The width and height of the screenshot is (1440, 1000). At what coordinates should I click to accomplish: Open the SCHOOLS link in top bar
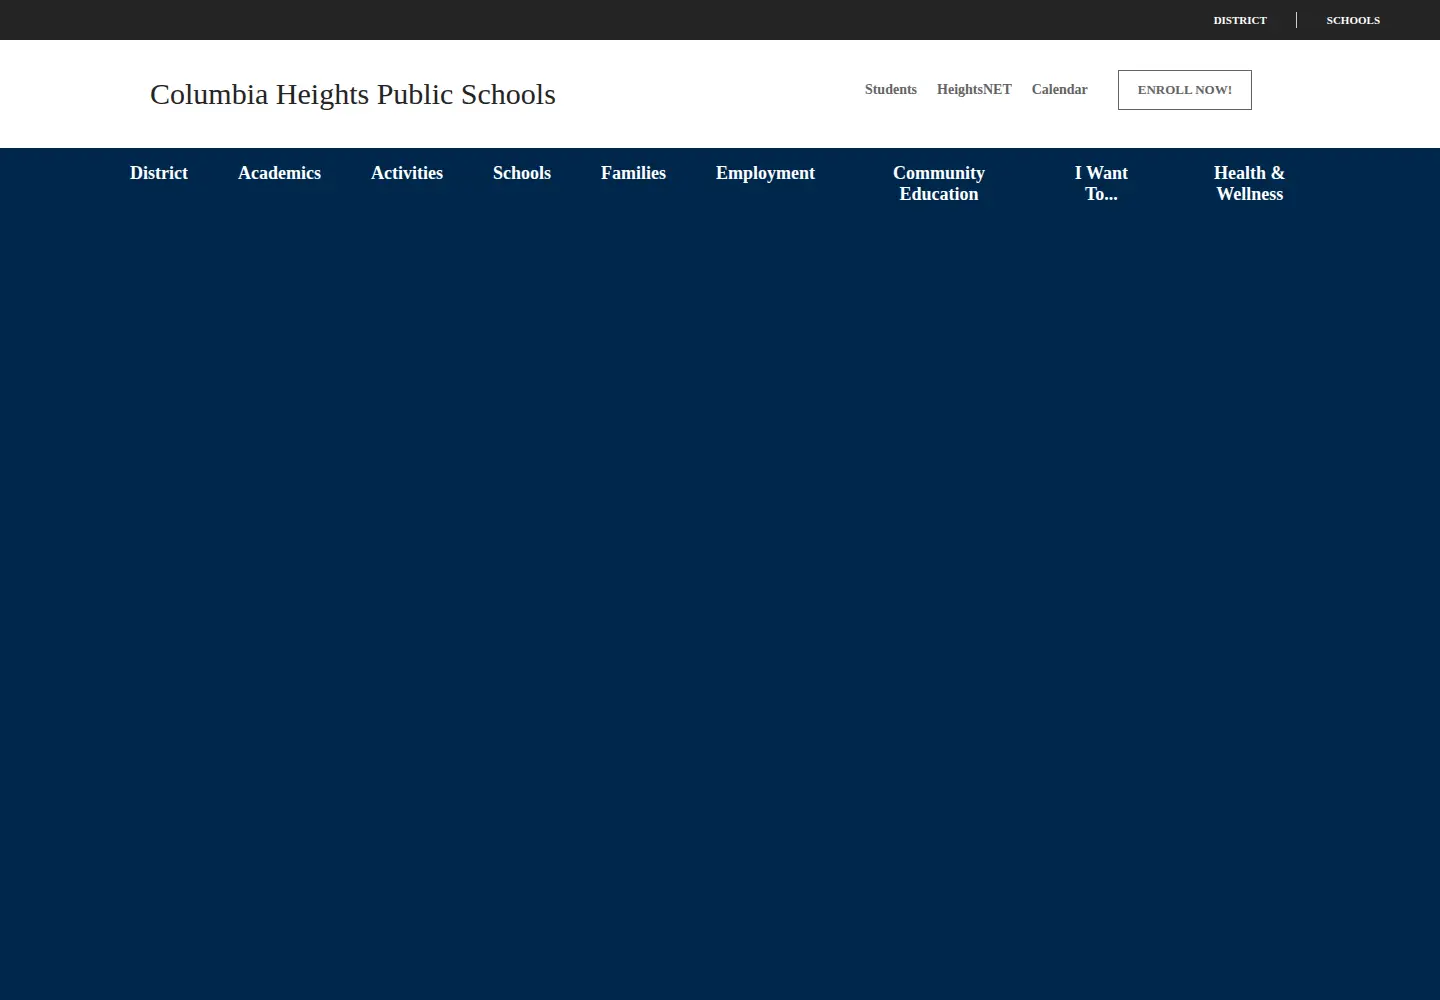coord(1353,20)
